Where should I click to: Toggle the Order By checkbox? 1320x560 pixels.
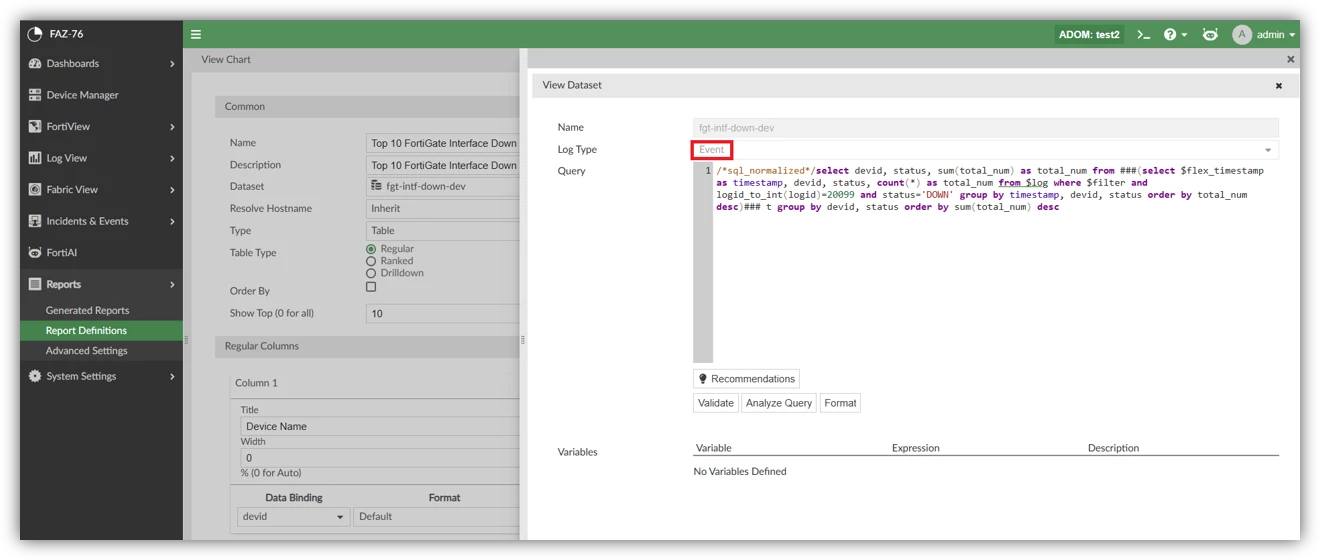click(371, 287)
